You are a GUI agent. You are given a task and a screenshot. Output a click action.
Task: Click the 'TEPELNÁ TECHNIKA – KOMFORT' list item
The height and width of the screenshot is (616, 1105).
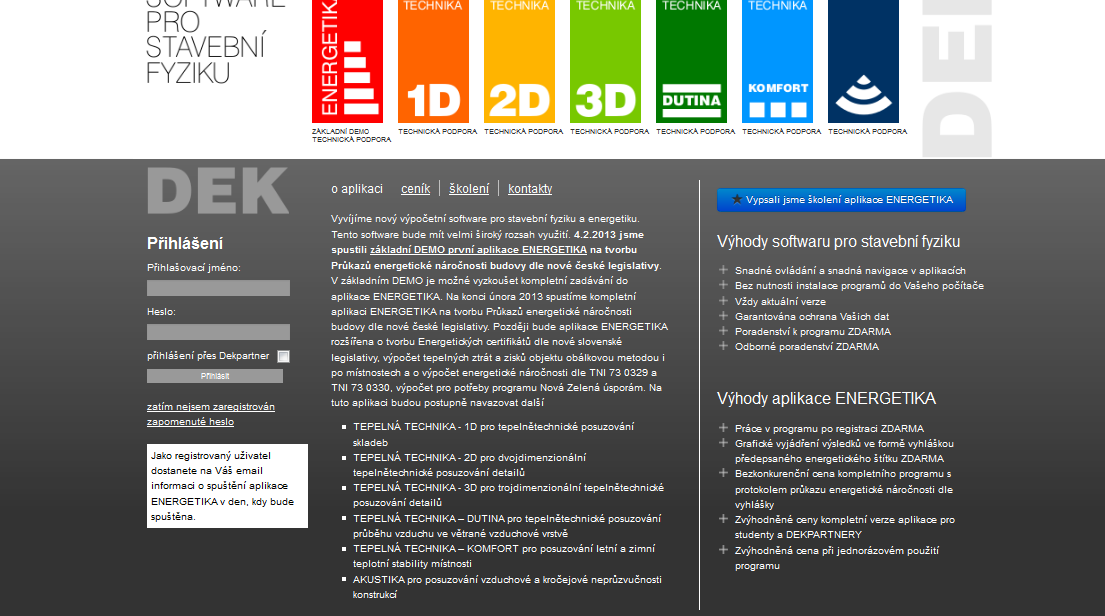click(504, 556)
